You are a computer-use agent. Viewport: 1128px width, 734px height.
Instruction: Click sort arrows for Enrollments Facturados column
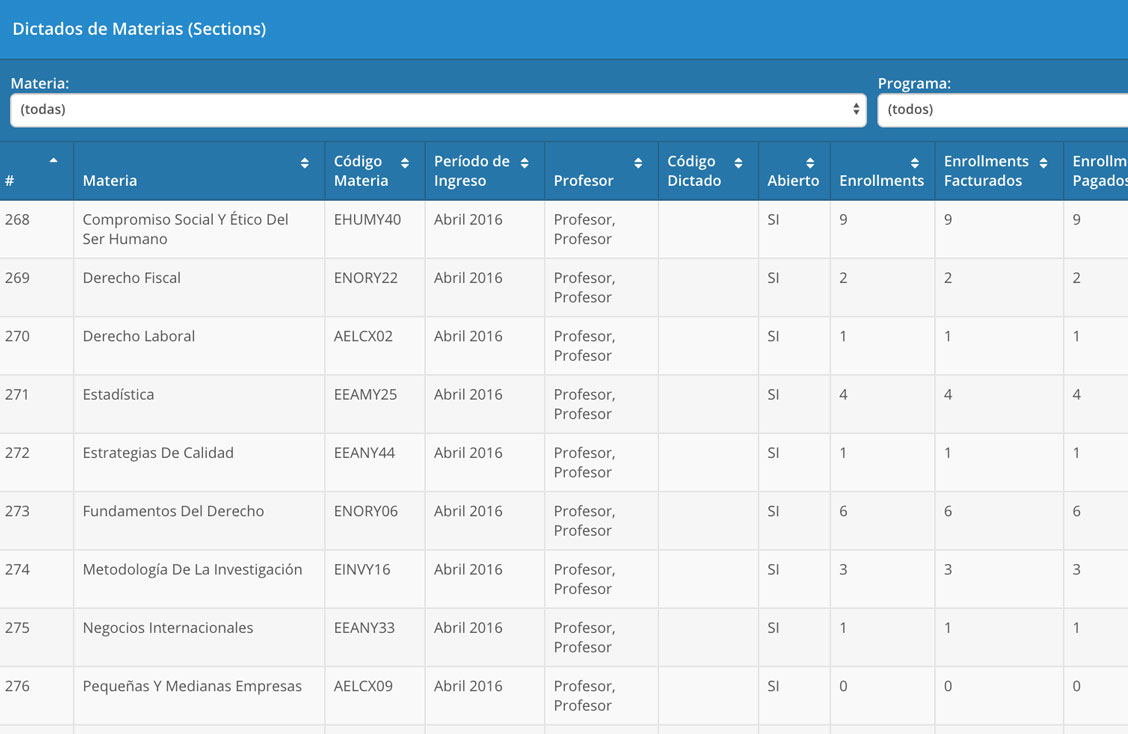pyautogui.click(x=1043, y=163)
